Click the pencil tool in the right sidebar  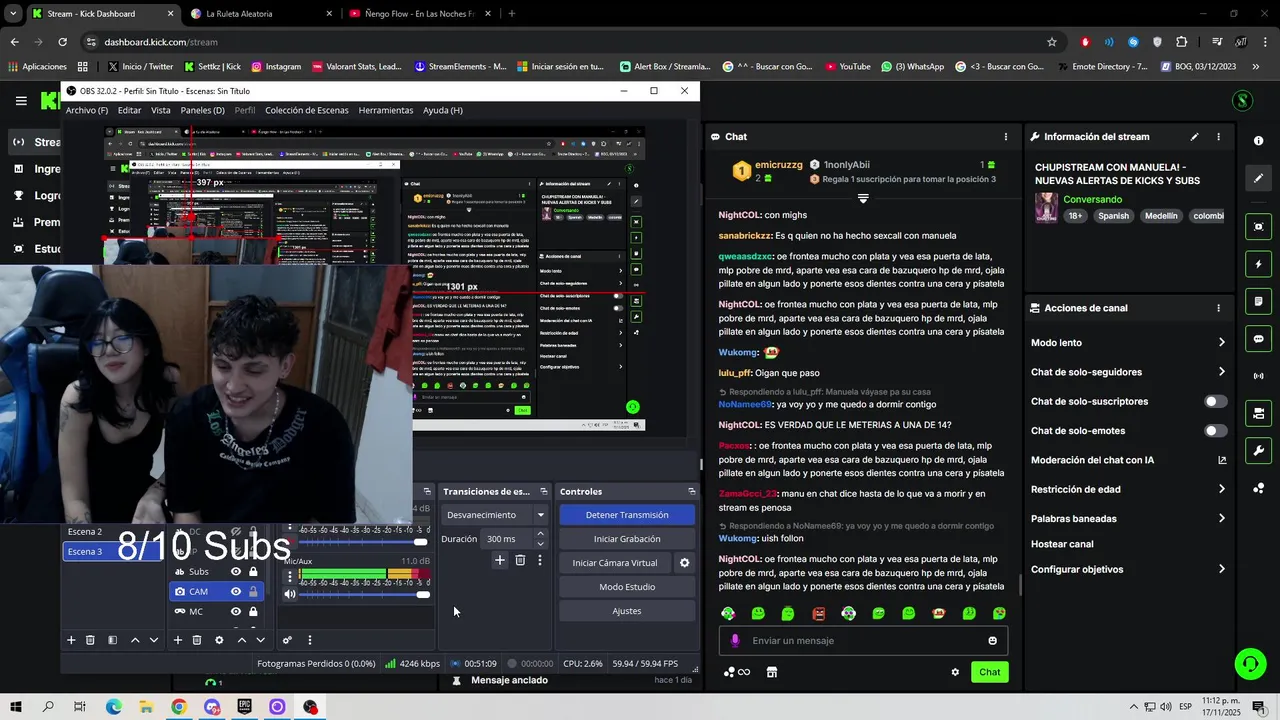[1259, 178]
